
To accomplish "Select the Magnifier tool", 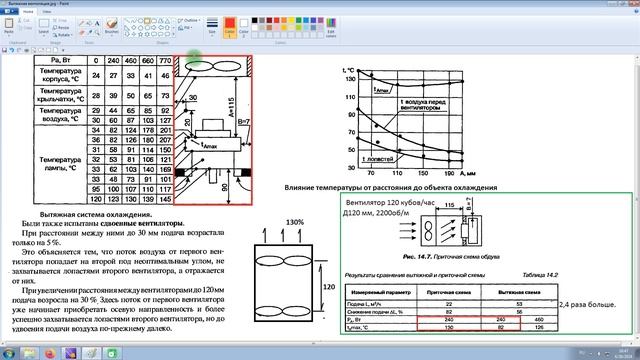I will [x=97, y=32].
